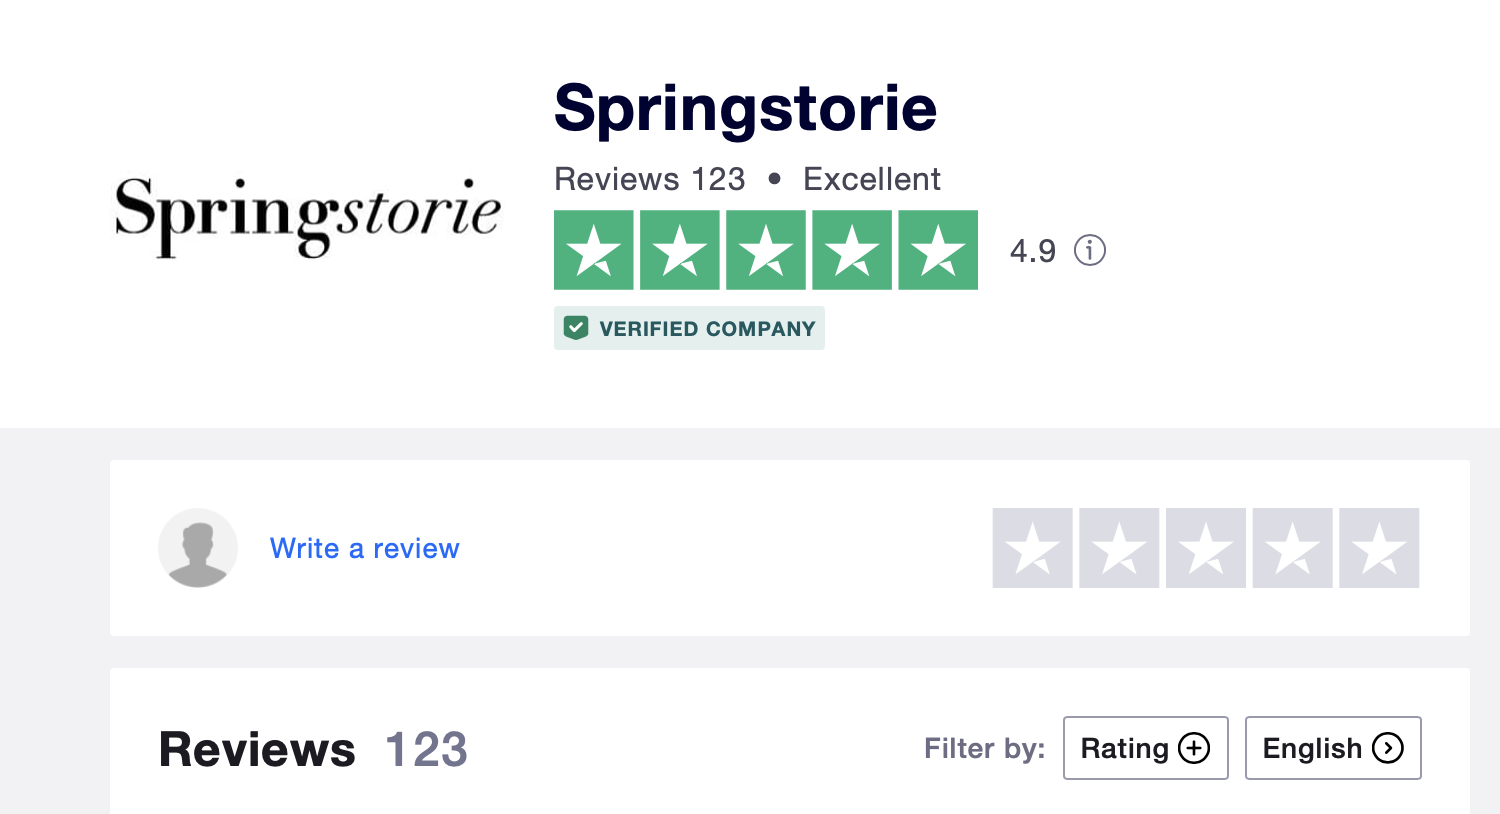Image resolution: width=1500 pixels, height=814 pixels.
Task: Click the Verified Company badge
Action: [689, 328]
